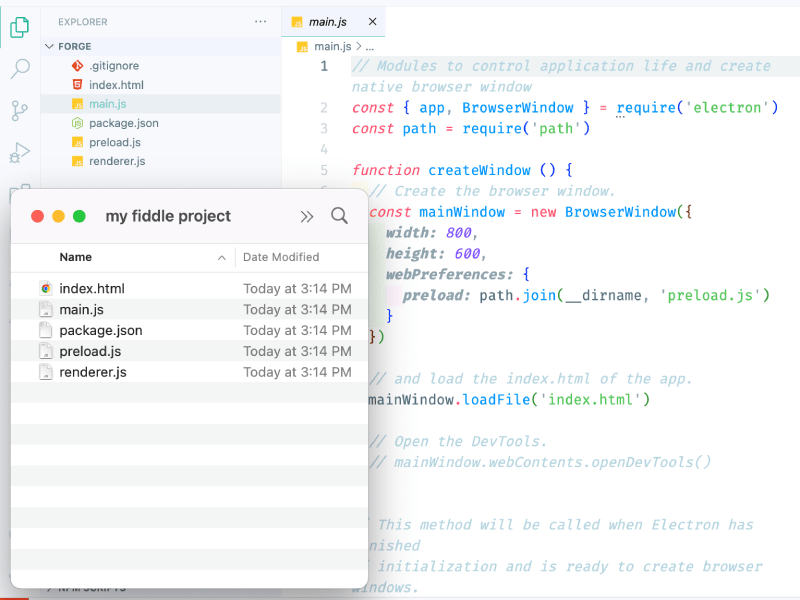Viewport: 800px width, 600px height.
Task: Open .gitignore in the Explorer tree
Action: [x=113, y=66]
